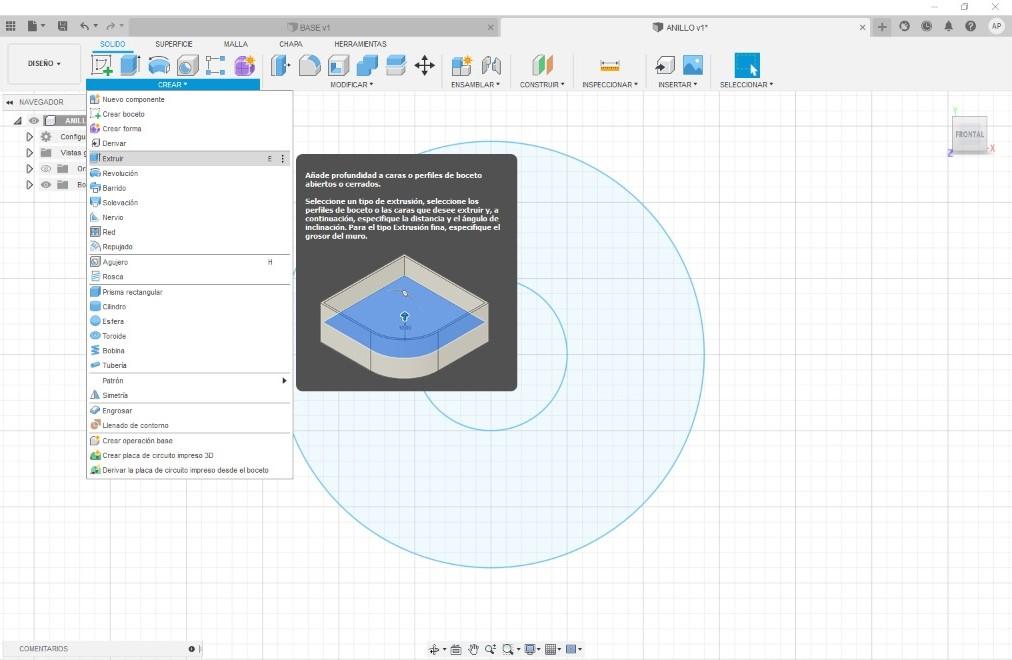
Task: Toggle visibility of ANILLO root component
Action: (x=34, y=121)
